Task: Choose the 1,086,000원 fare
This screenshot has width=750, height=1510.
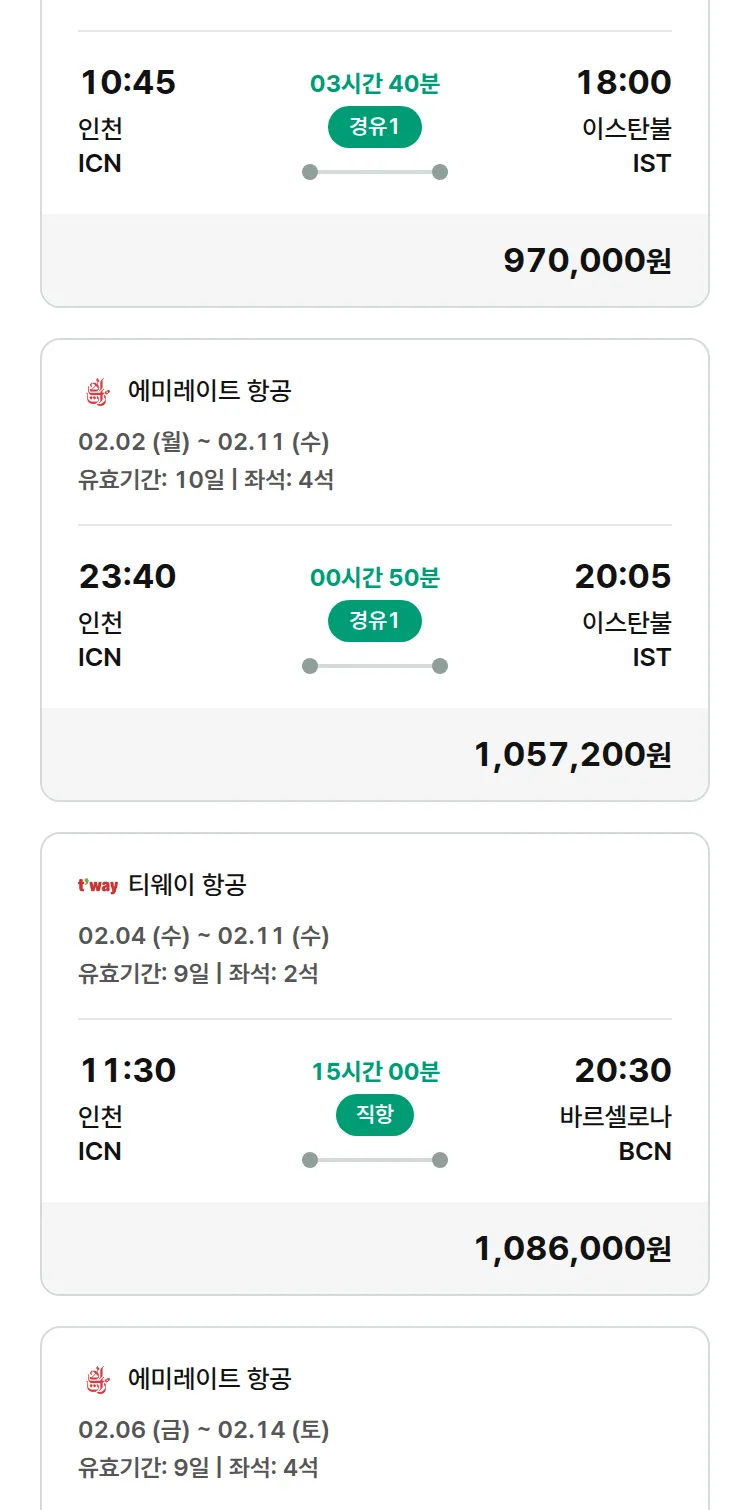Action: (x=572, y=1248)
